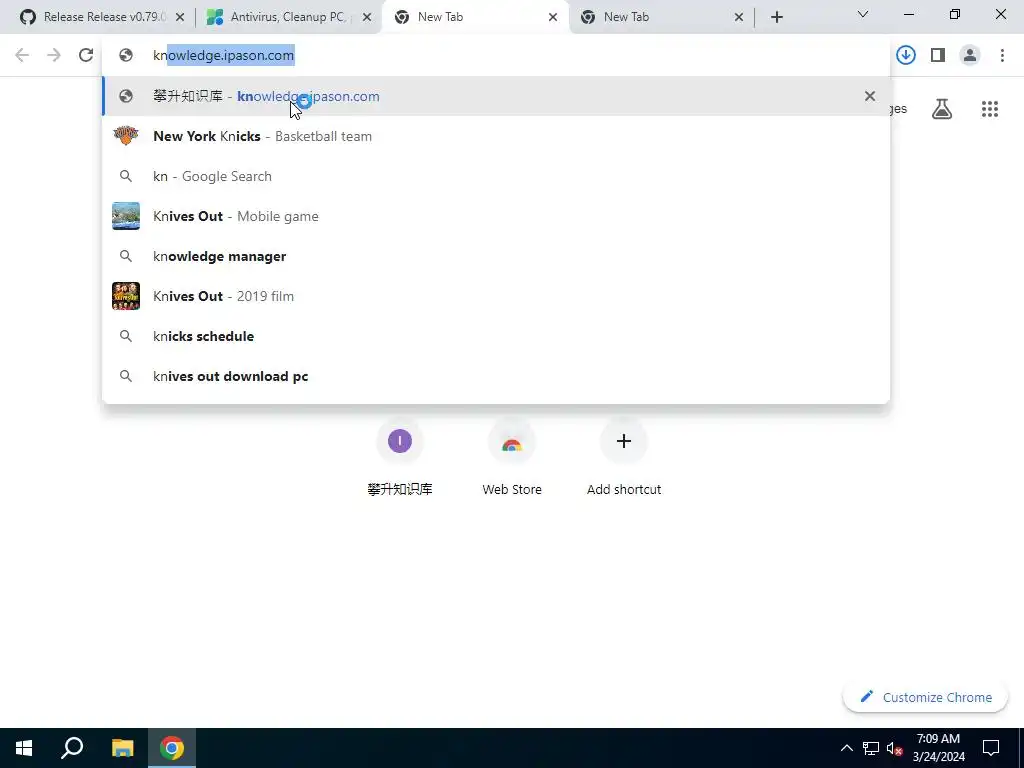Select the New York Knicks suggestion
1024x768 pixels.
pos(495,136)
